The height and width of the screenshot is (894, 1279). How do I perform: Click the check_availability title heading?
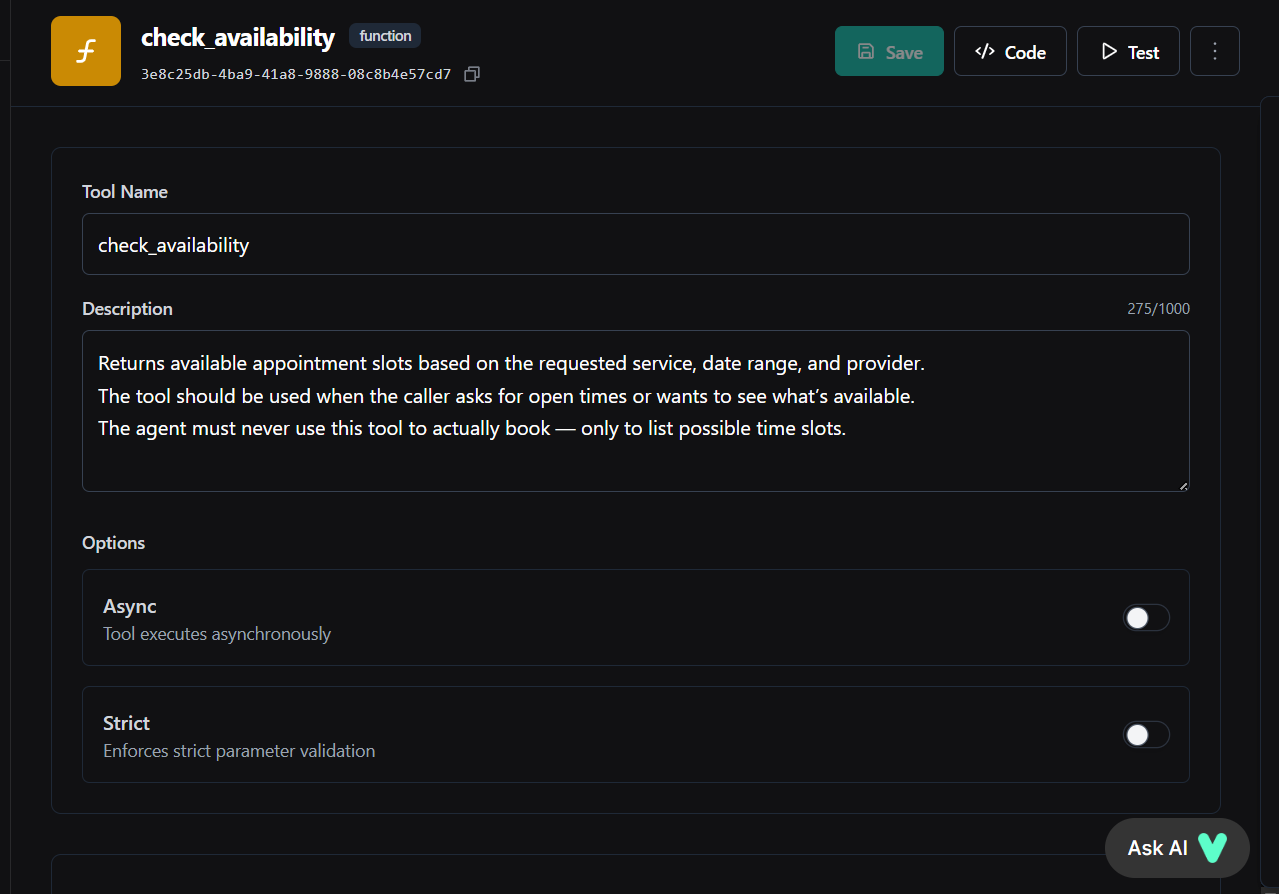(x=238, y=38)
